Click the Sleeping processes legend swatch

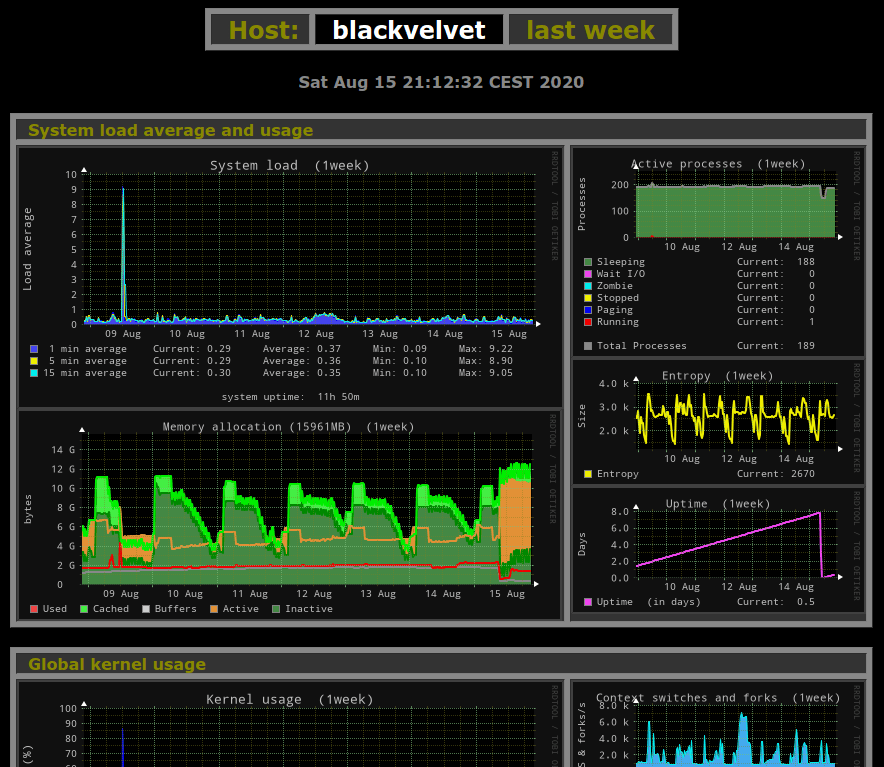588,262
